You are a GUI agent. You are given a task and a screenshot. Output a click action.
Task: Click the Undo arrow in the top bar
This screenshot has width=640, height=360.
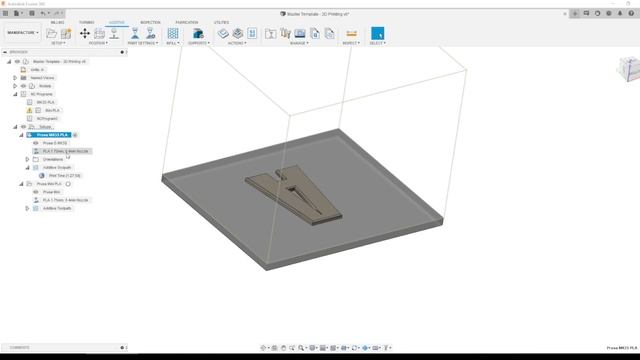coord(43,13)
